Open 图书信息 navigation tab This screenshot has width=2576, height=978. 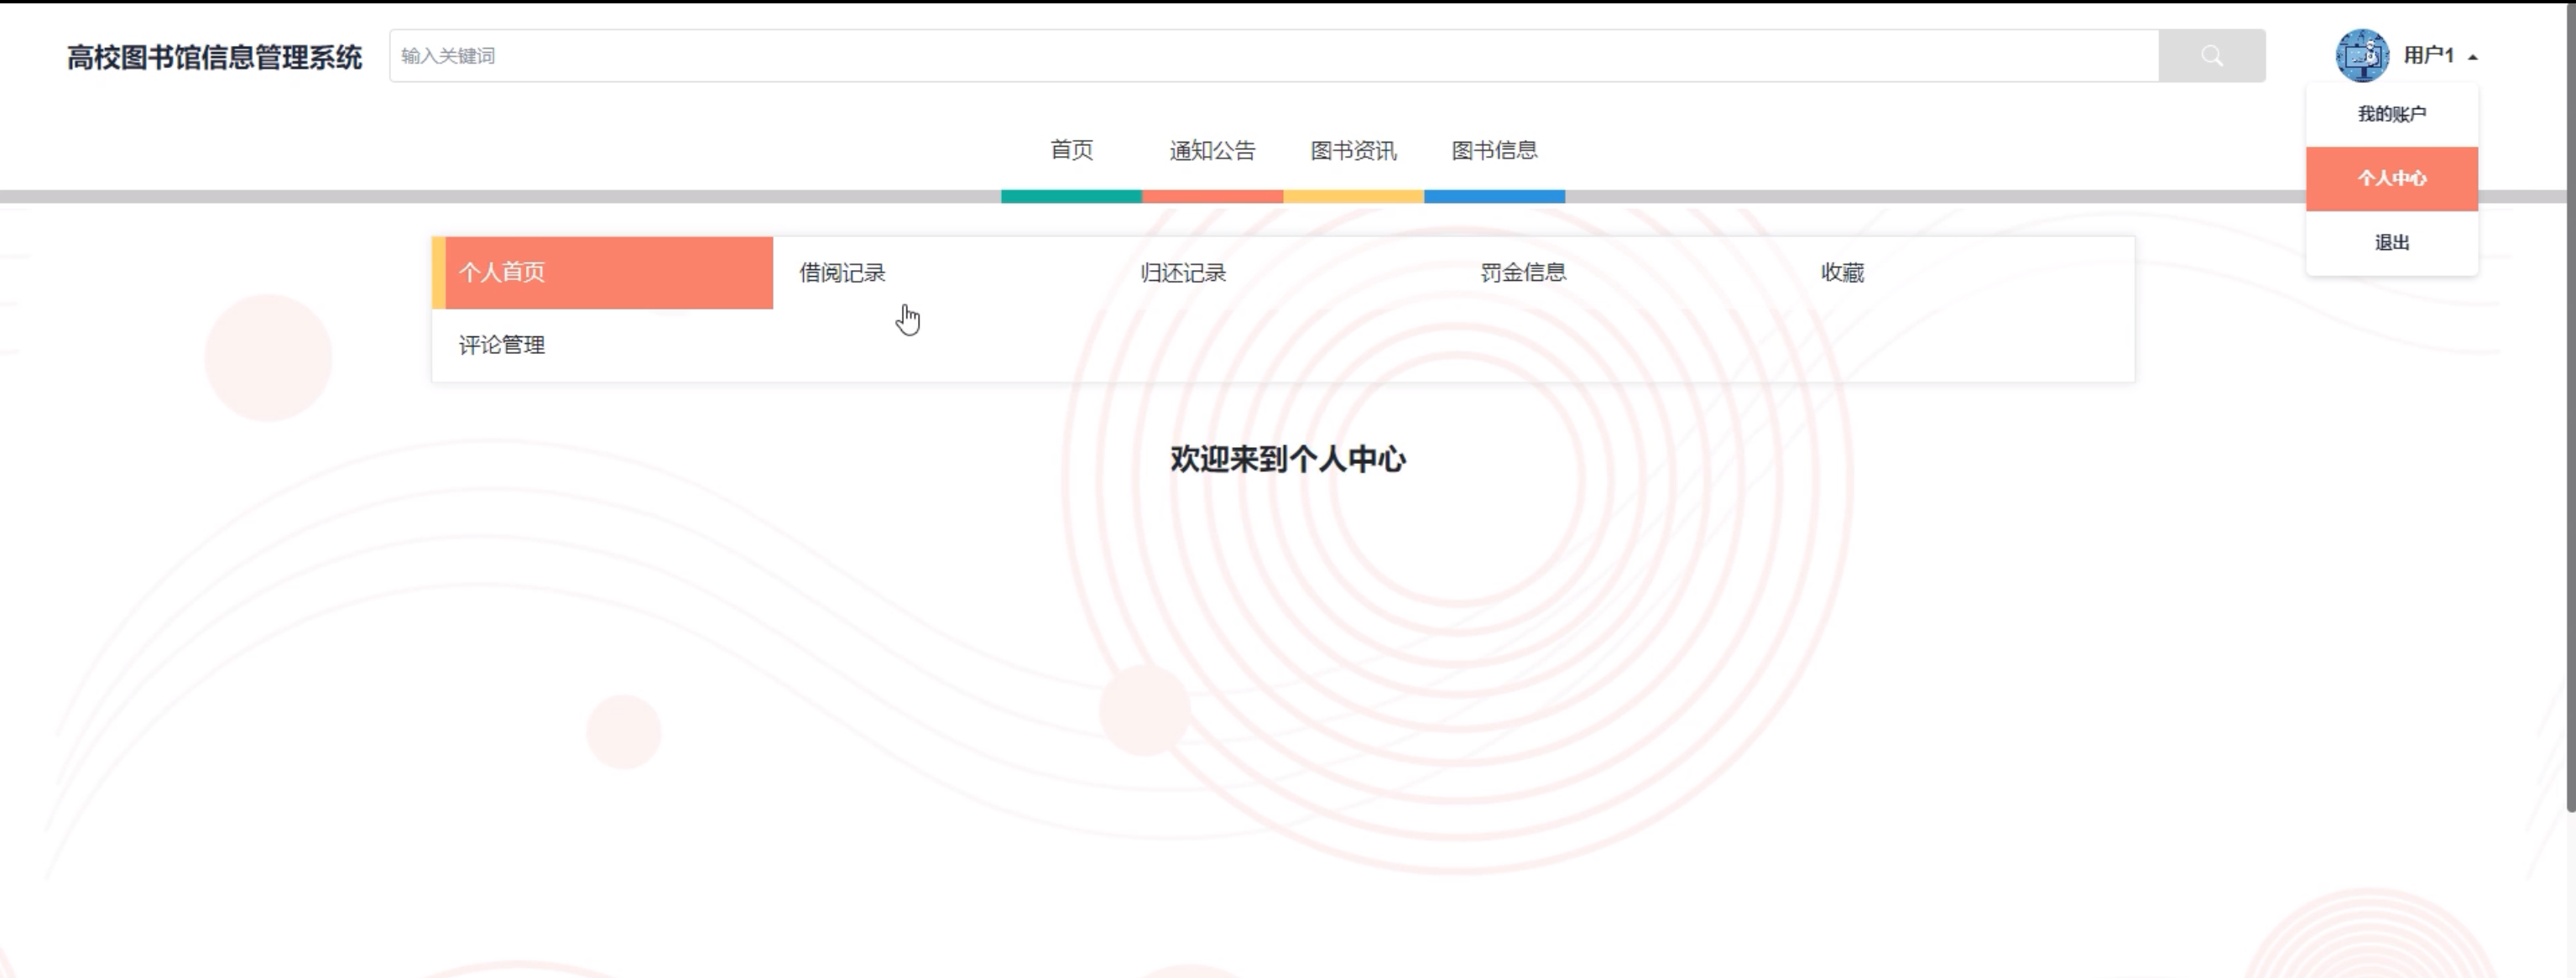[1494, 151]
